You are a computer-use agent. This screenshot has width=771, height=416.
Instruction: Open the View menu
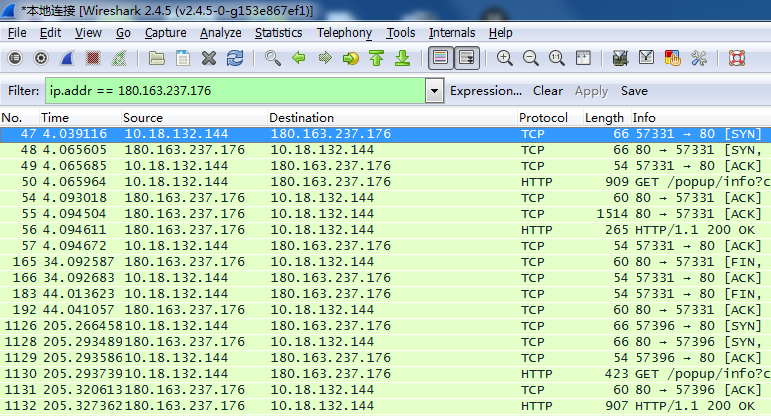(x=88, y=32)
